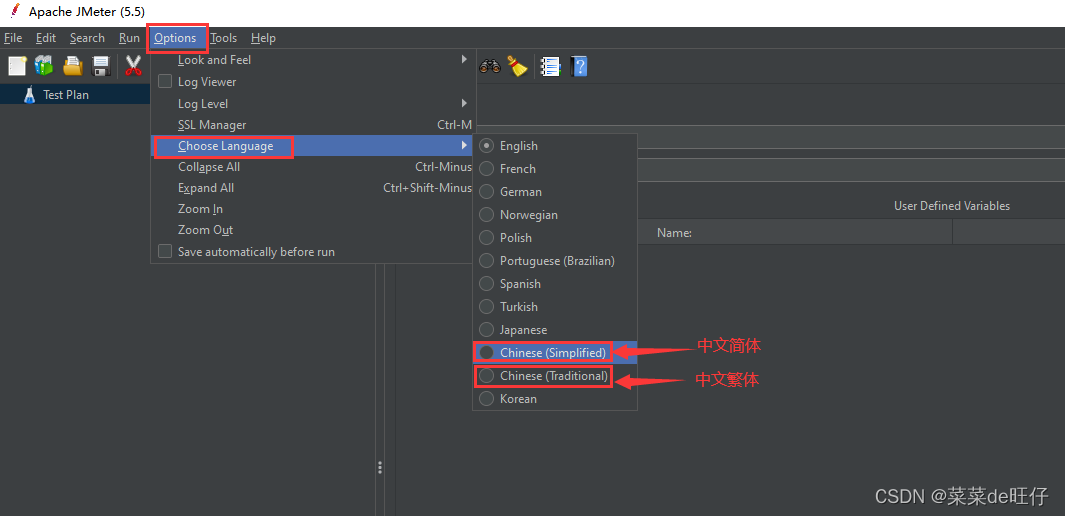Screen dimensions: 1065x516
Task: Click the broom Reset Search icon
Action: (518, 66)
